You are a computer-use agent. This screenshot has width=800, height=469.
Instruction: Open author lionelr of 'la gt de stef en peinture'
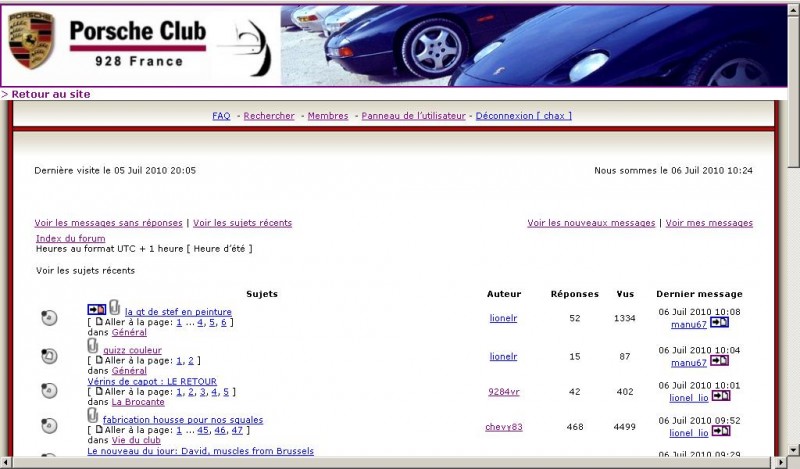click(x=503, y=318)
